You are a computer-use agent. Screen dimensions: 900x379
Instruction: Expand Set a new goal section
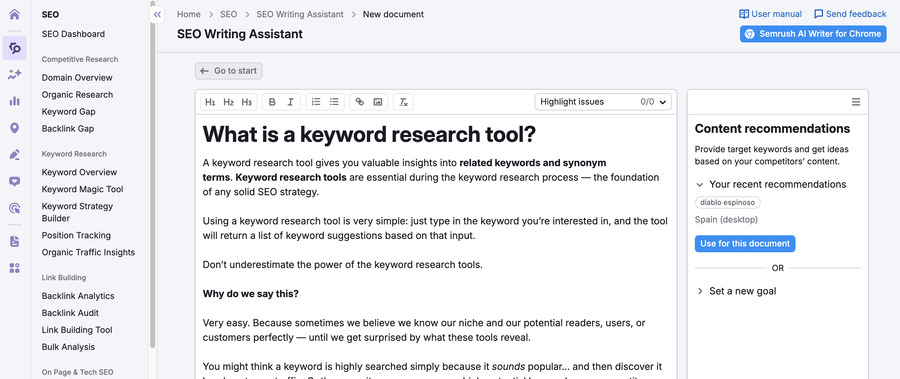click(x=699, y=291)
